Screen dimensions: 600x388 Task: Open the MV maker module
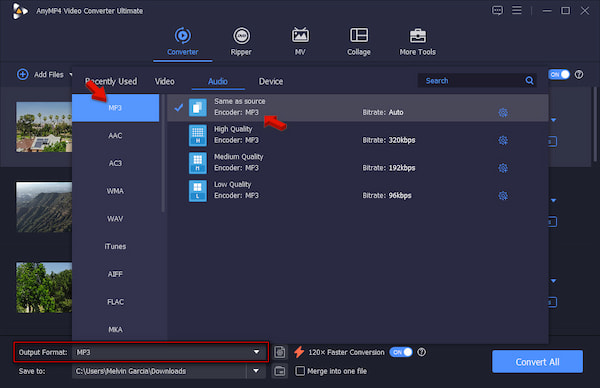point(300,41)
